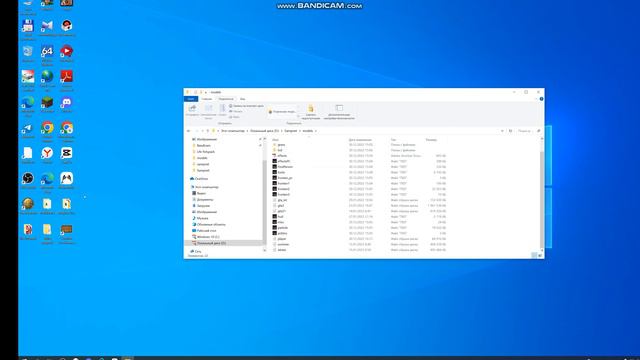640x360 pixels.
Task: Select Network in the navigation pane
Action: (x=196, y=251)
